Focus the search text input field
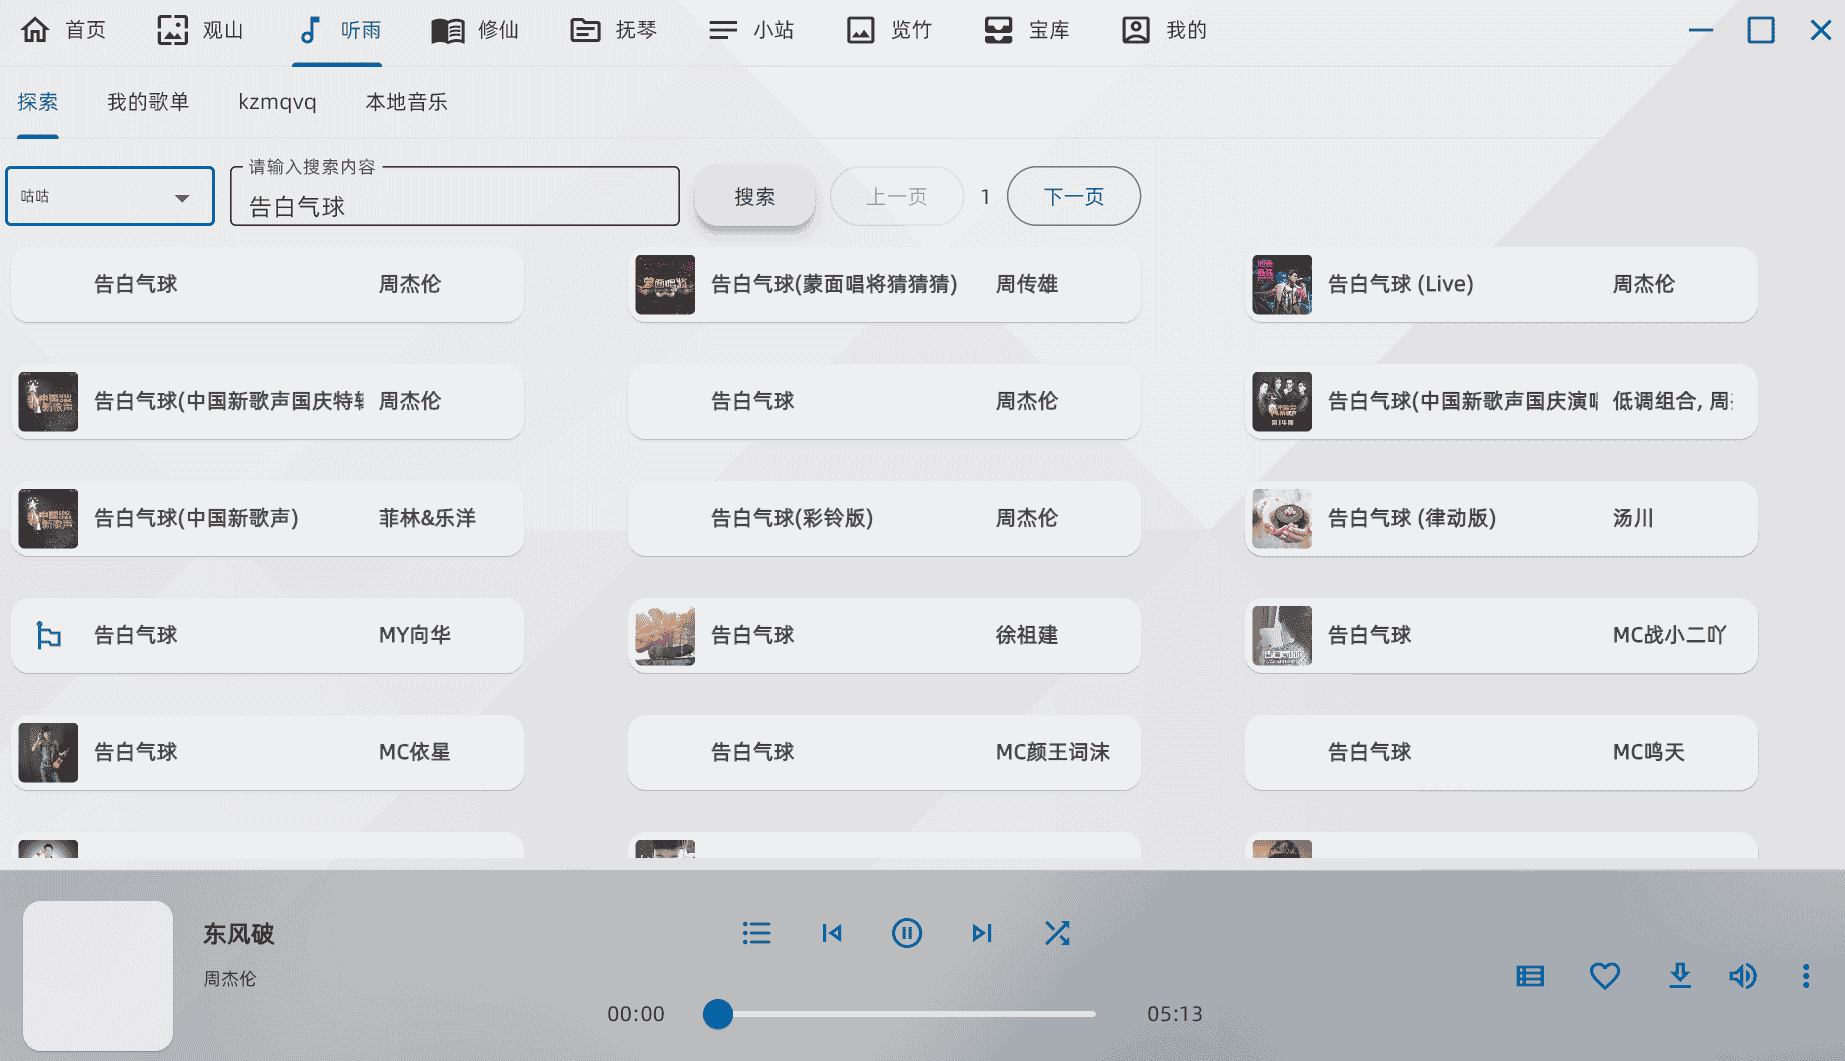The image size is (1845, 1061). [x=455, y=206]
